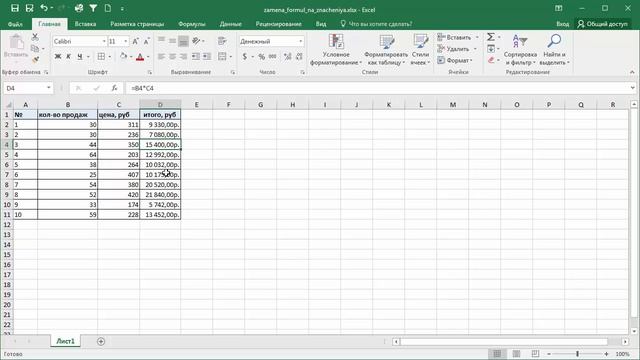Copy the selection using the copy icon
640x360 pixels.
(x=35, y=49)
